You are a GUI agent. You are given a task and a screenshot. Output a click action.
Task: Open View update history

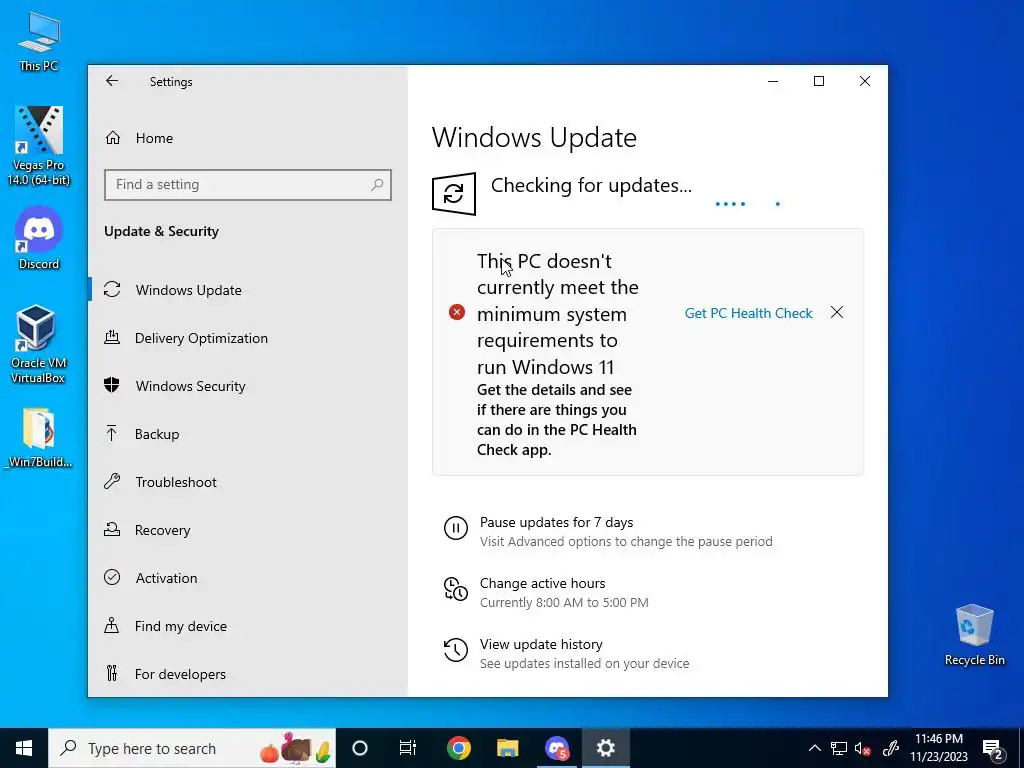(541, 645)
